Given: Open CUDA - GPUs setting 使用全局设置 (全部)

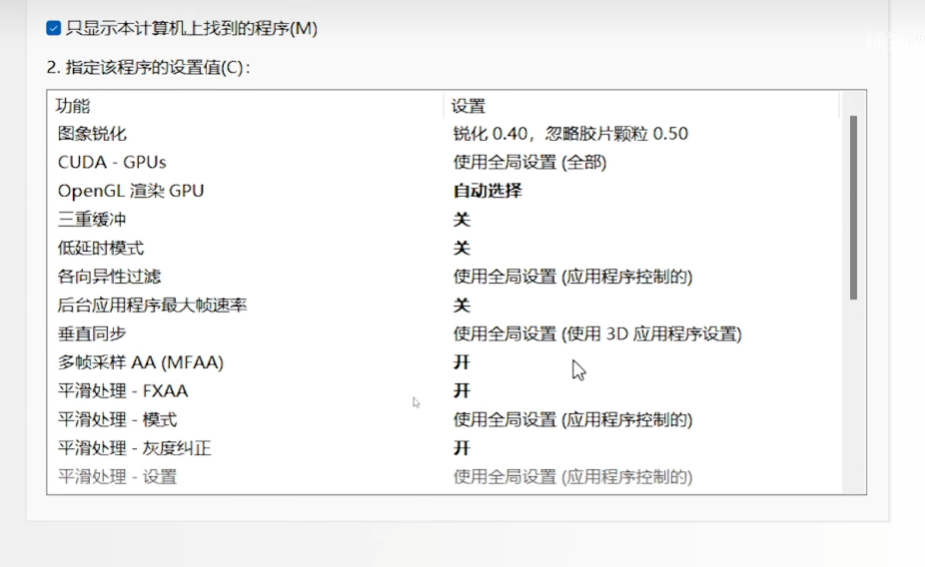Looking at the screenshot, I should coord(530,162).
